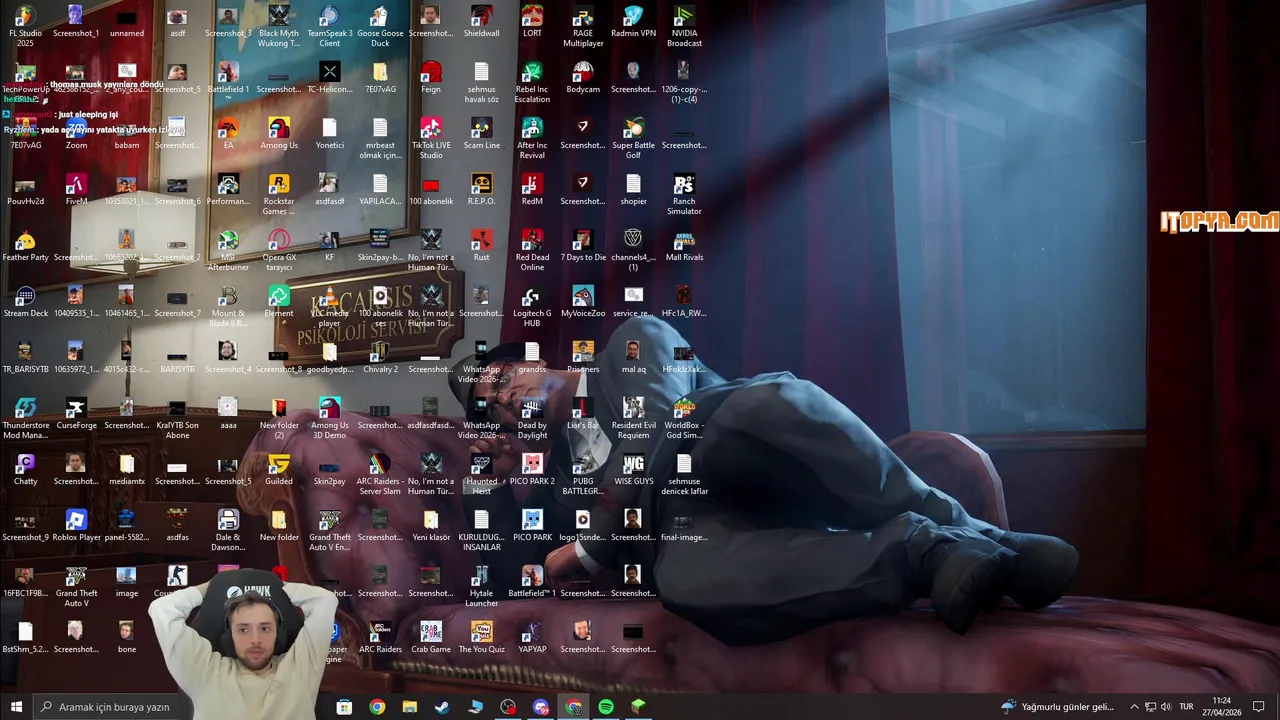Click the Opera GX tarayıcı shortcut

[279, 250]
